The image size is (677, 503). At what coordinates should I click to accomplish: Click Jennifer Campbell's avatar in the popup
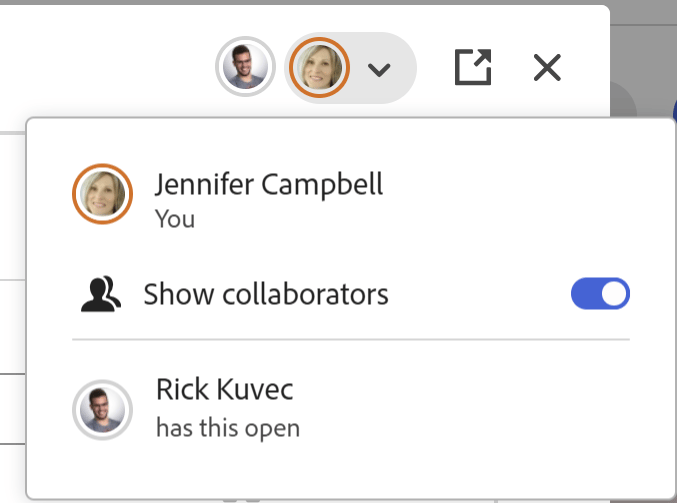point(102,193)
